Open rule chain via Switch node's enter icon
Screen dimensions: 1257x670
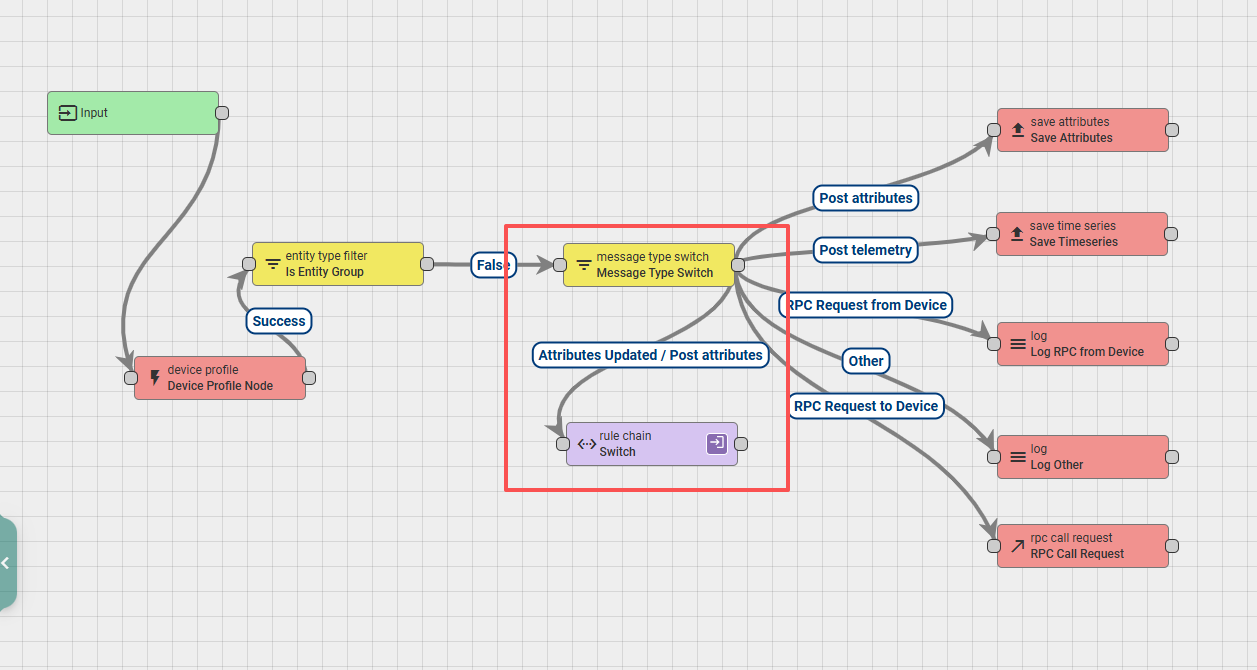pos(716,443)
